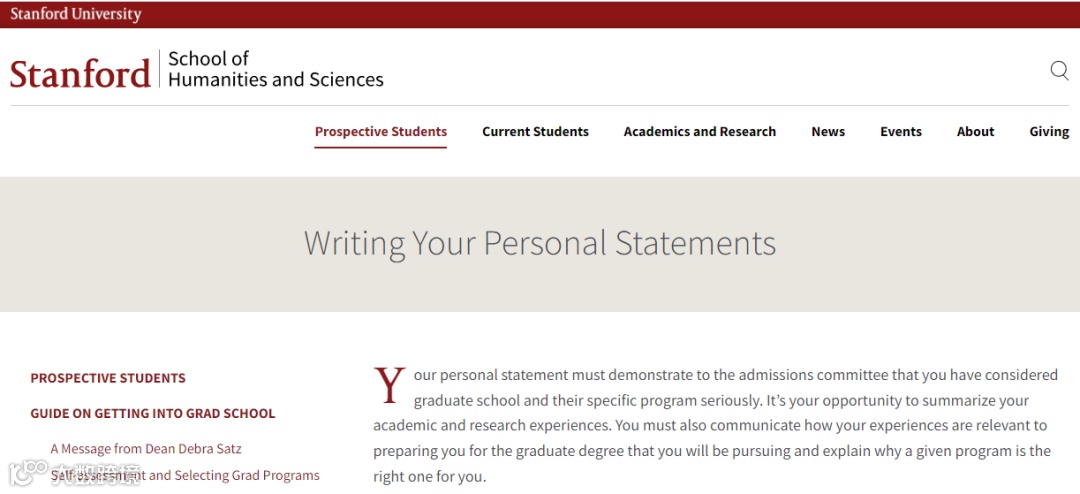The height and width of the screenshot is (494, 1080).
Task: Go to the Events page
Action: pyautogui.click(x=901, y=132)
